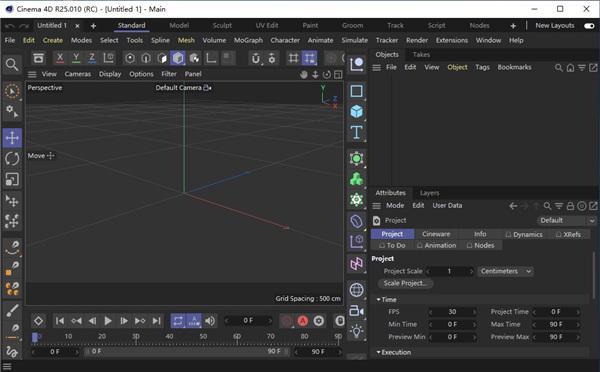The height and width of the screenshot is (372, 600).
Task: Switch to the Takes tab
Action: click(421, 55)
